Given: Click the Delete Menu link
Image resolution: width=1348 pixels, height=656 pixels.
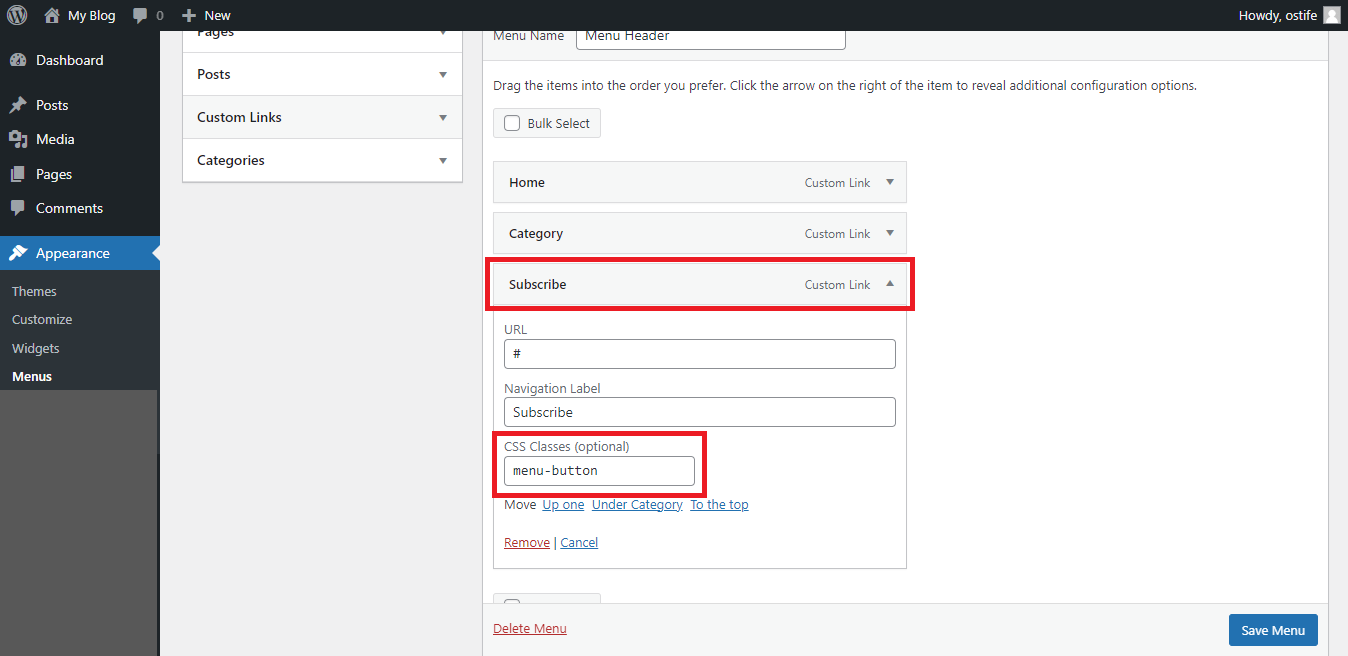Looking at the screenshot, I should click(530, 628).
